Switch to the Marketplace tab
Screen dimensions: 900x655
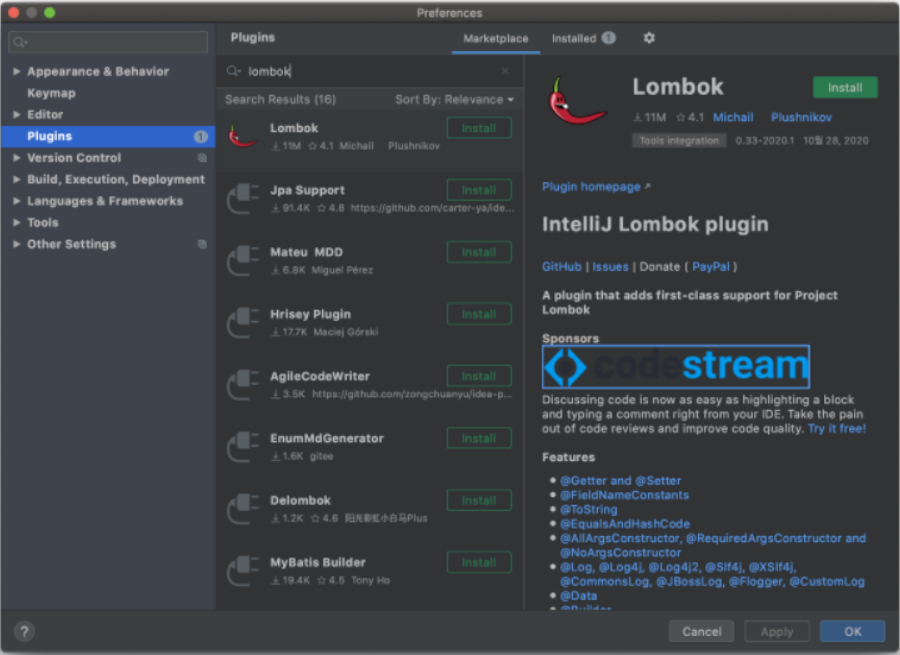[495, 38]
